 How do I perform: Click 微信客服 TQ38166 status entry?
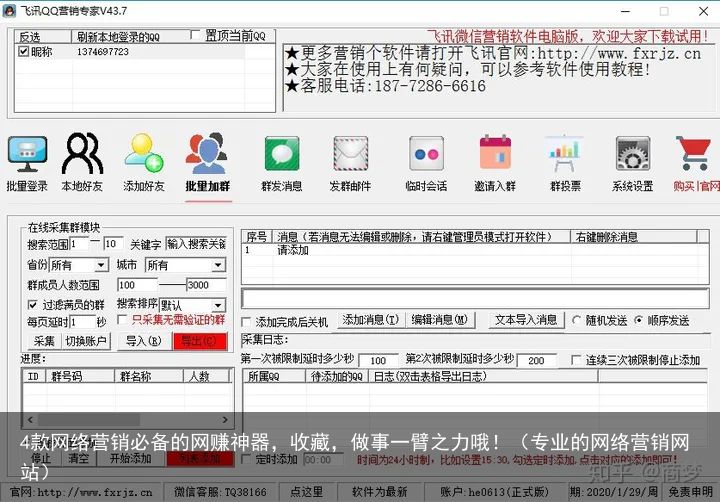[x=220, y=492]
